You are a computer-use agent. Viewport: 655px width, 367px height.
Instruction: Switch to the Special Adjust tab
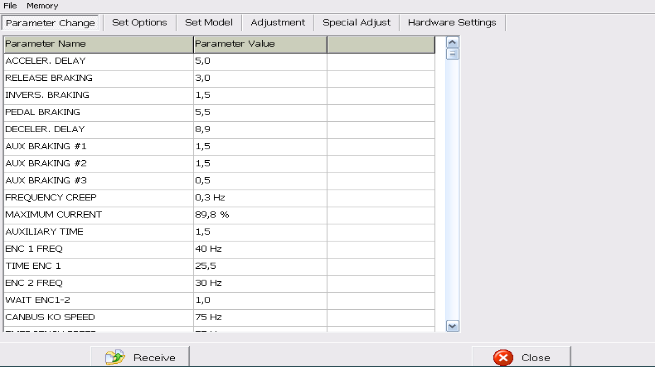click(356, 23)
